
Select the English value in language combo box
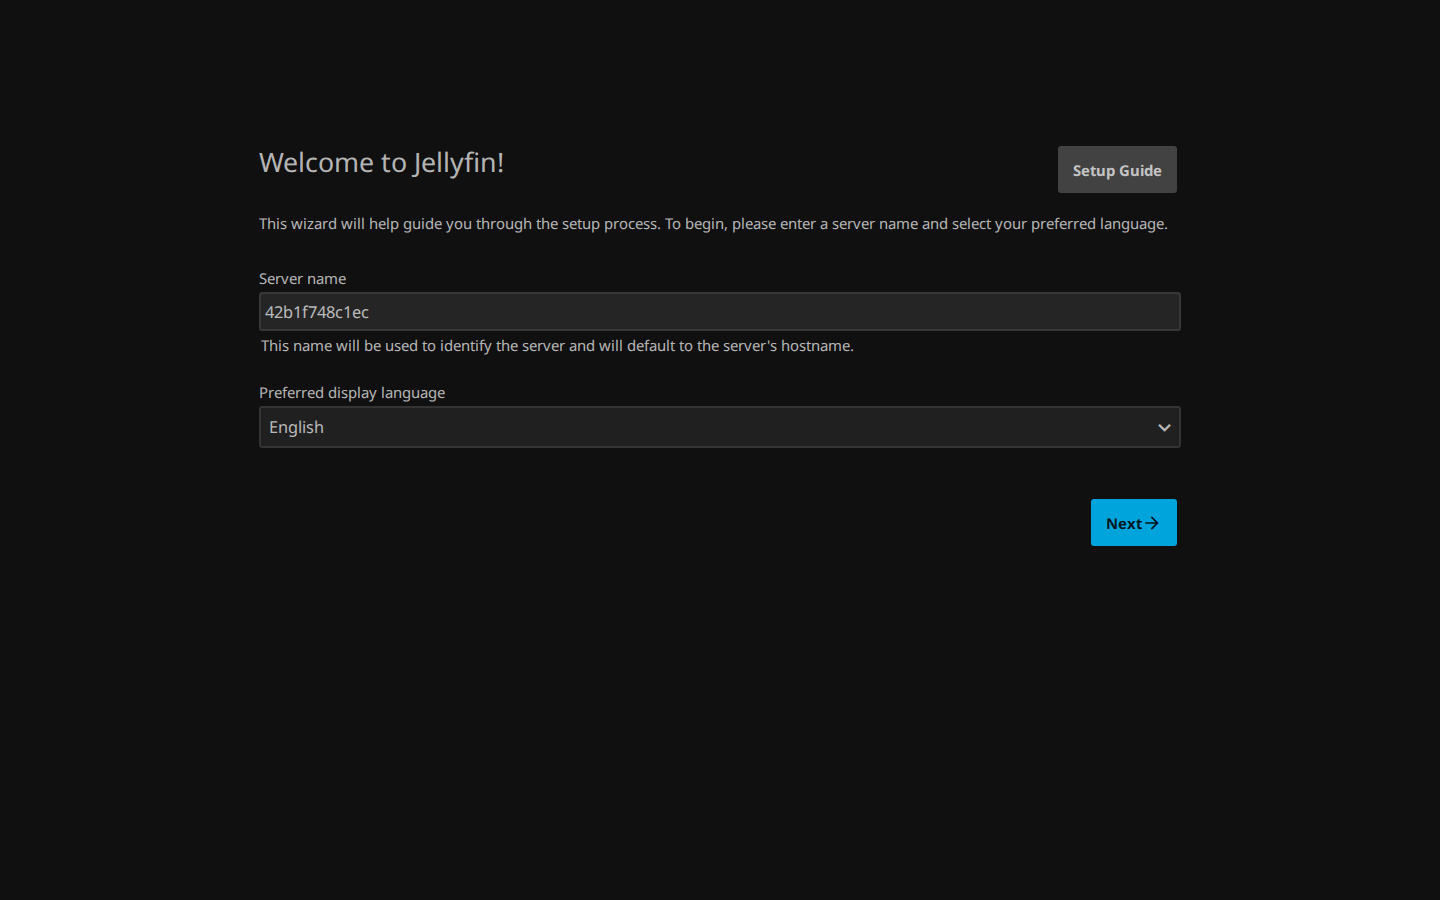(x=296, y=427)
